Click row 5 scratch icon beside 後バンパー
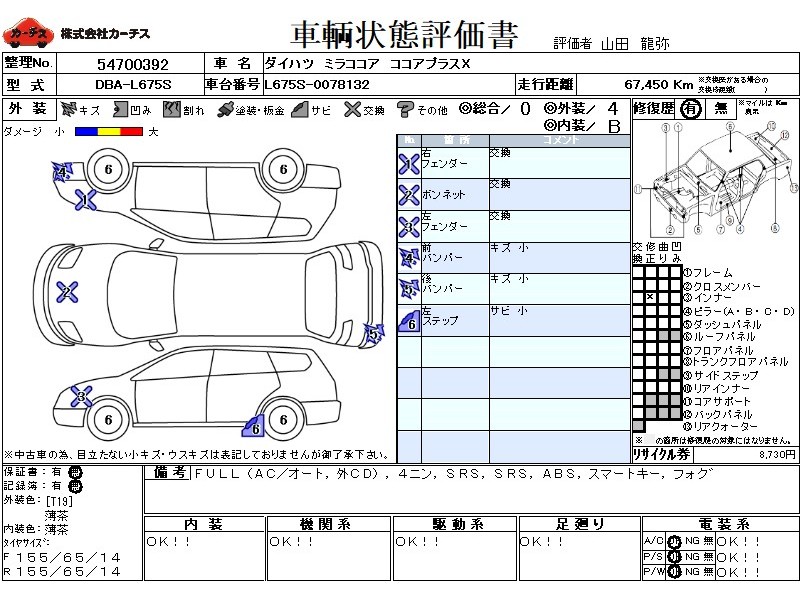Image resolution: width=800 pixels, height=600 pixels. tap(409, 289)
